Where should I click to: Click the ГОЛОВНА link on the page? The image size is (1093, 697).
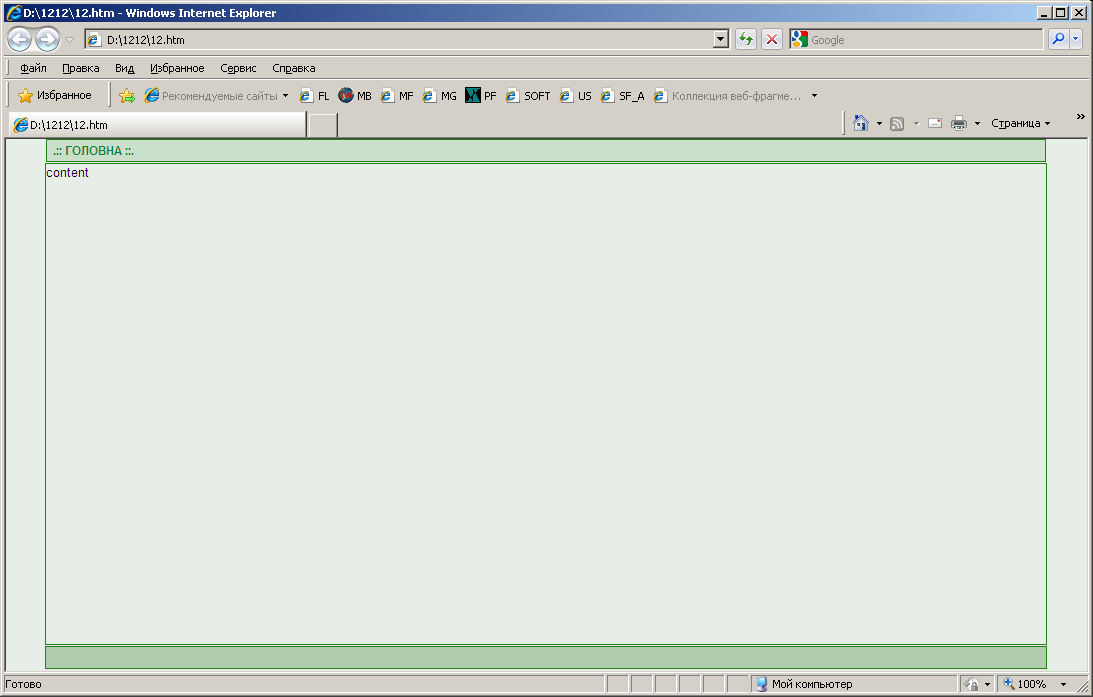93,151
